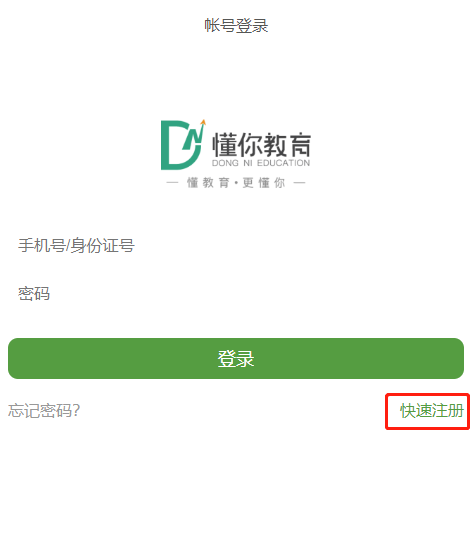Focus the 密码 password field
Image resolution: width=471 pixels, height=533 pixels.
tap(236, 294)
